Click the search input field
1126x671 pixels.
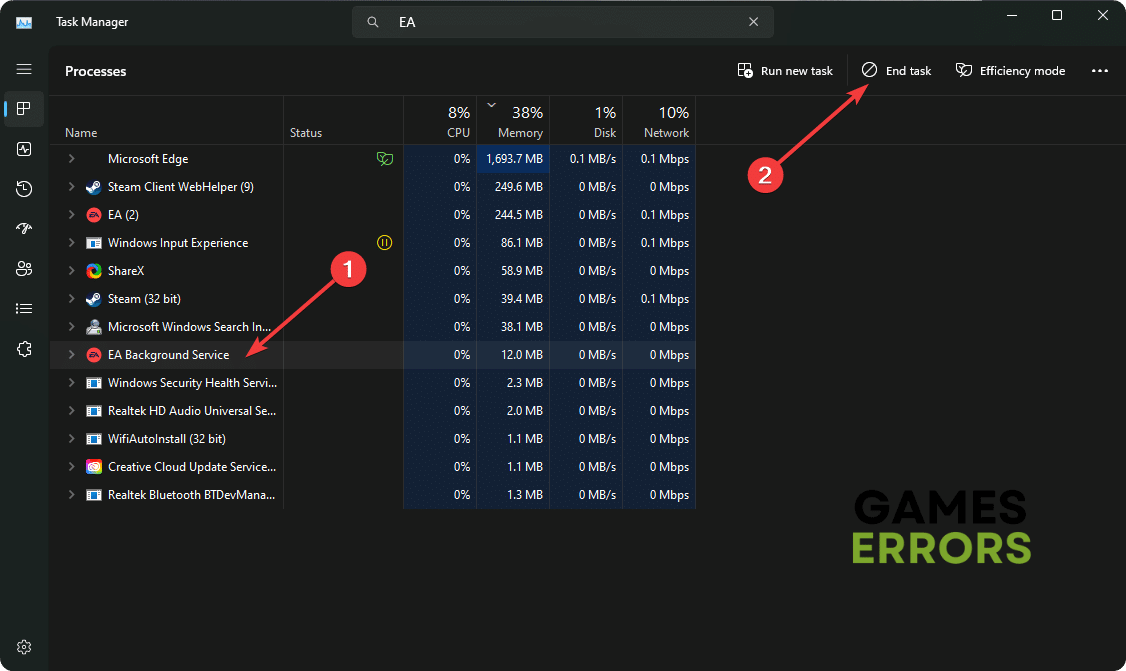tap(560, 22)
